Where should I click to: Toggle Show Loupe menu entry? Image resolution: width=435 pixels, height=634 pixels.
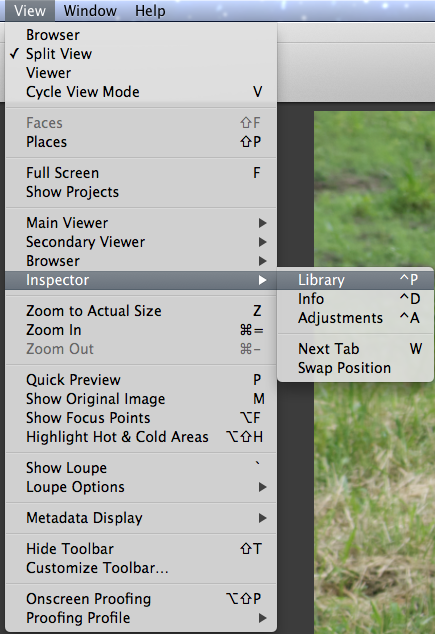click(141, 468)
